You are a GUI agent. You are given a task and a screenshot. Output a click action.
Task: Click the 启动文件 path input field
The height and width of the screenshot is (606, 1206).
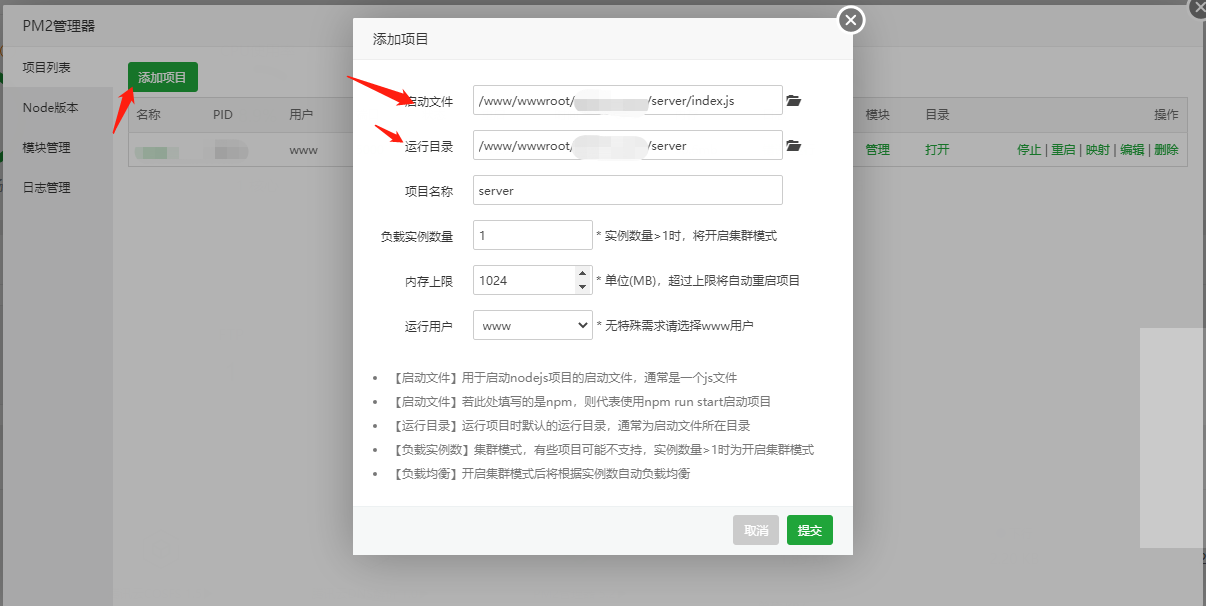628,100
